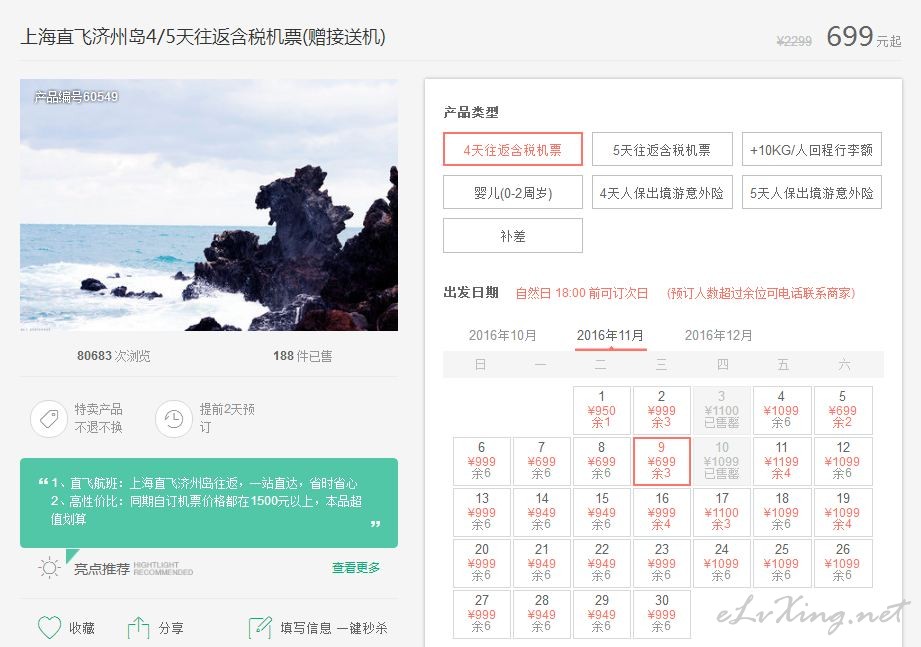Select November 17 at ¥1100
Screen dimensions: 921x647
pos(722,512)
